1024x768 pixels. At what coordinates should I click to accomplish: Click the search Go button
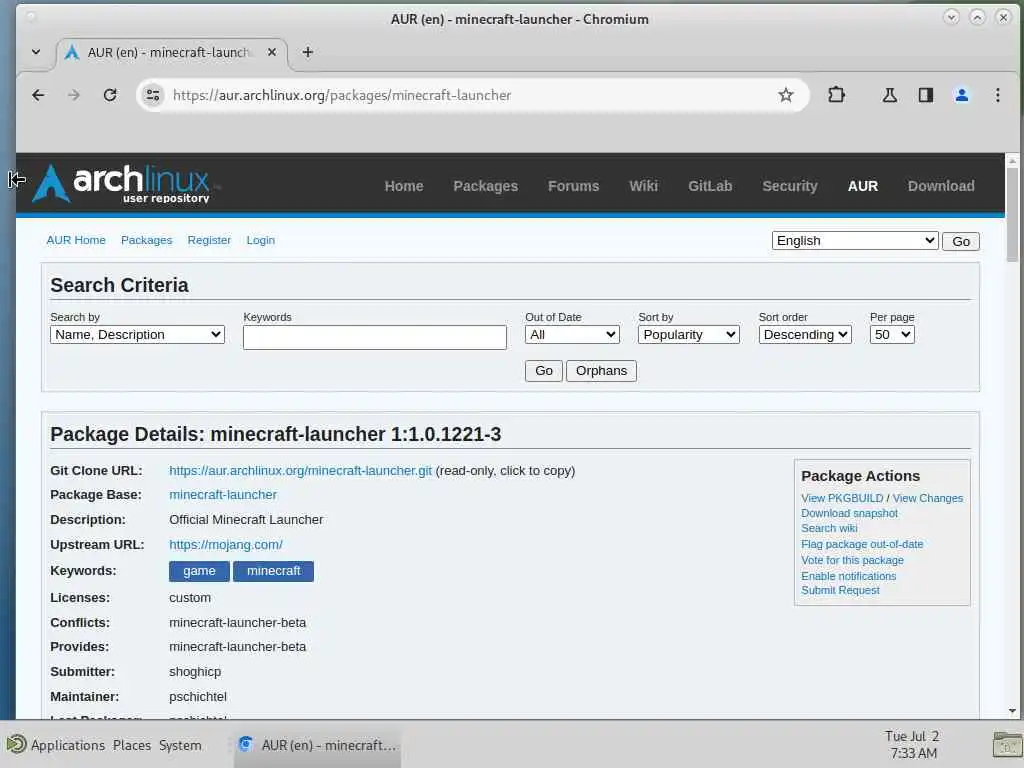pyautogui.click(x=543, y=371)
